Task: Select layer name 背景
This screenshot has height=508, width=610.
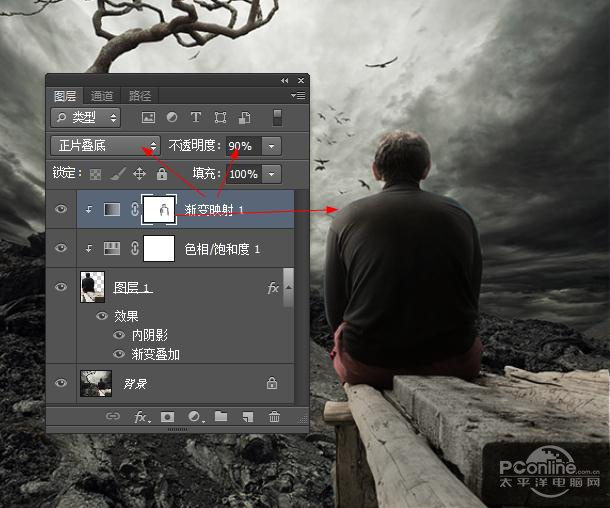Action: click(x=135, y=384)
